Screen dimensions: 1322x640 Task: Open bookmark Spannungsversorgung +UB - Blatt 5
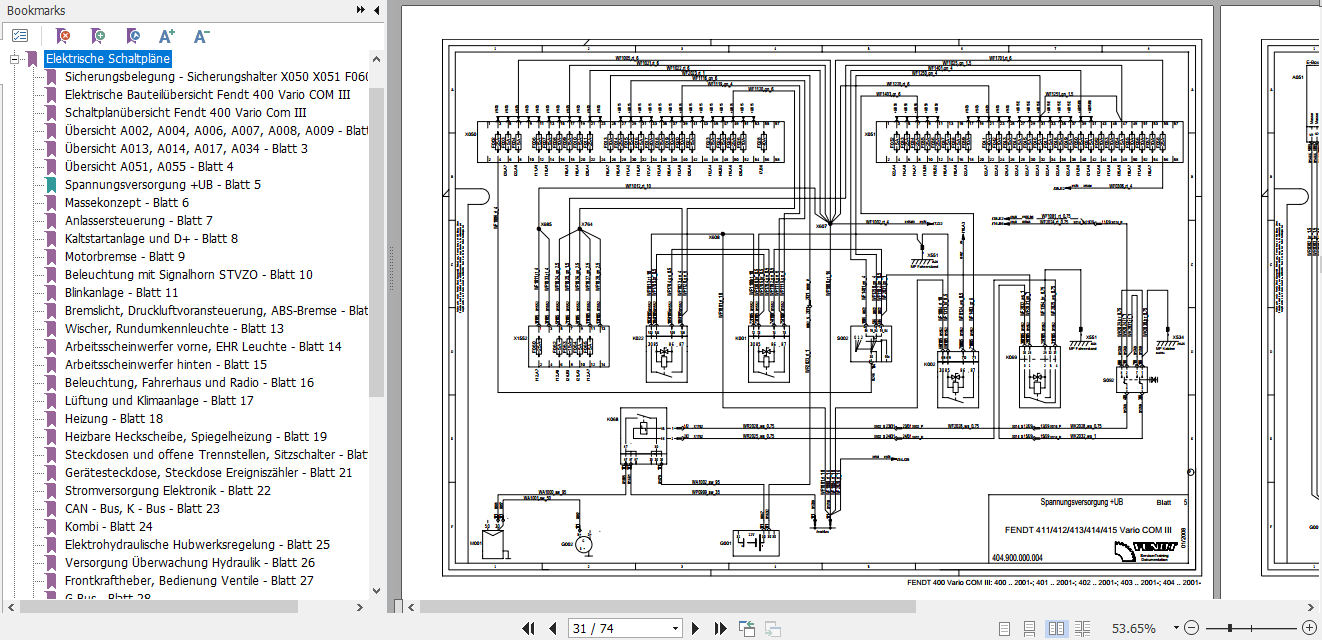162,185
